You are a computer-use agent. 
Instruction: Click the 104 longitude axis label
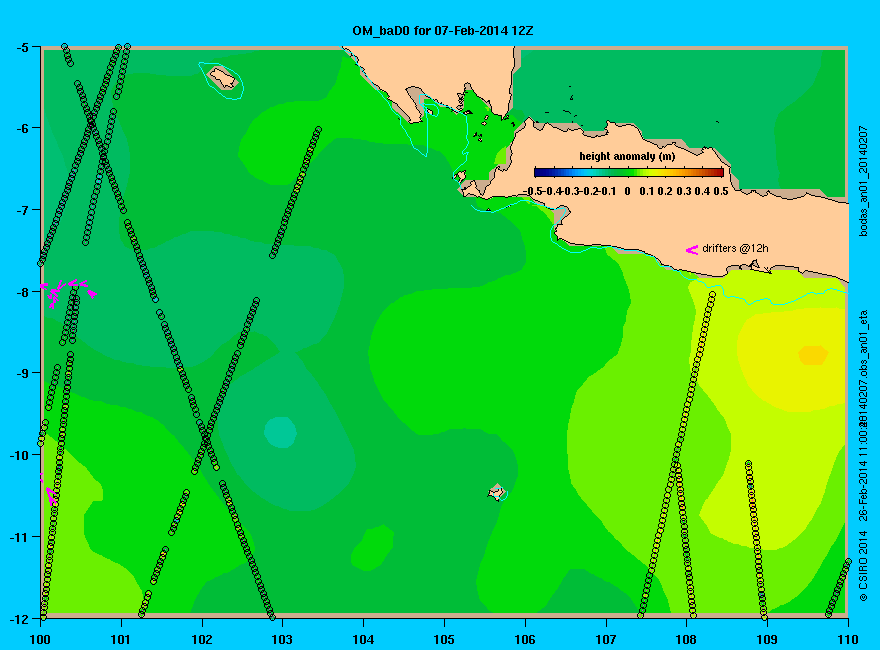[x=364, y=639]
